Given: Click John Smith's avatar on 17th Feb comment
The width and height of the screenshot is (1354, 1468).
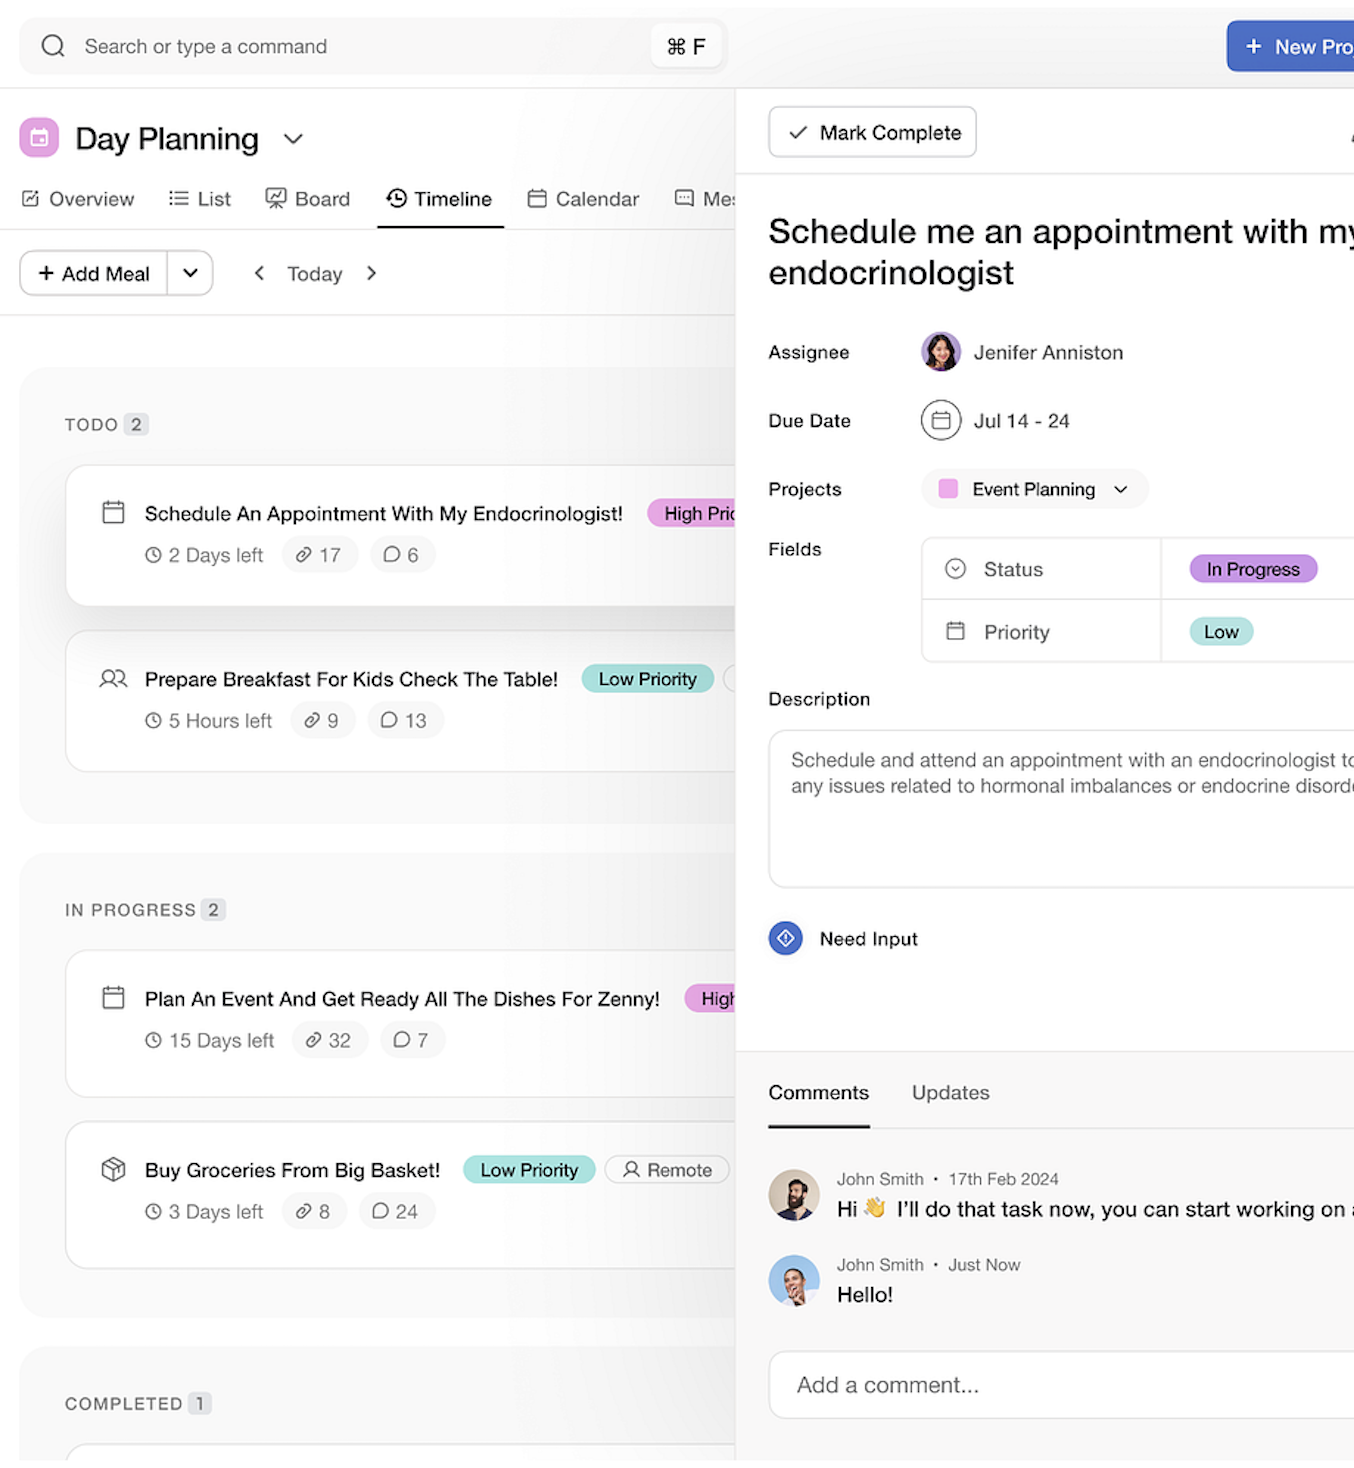Looking at the screenshot, I should (x=794, y=1195).
